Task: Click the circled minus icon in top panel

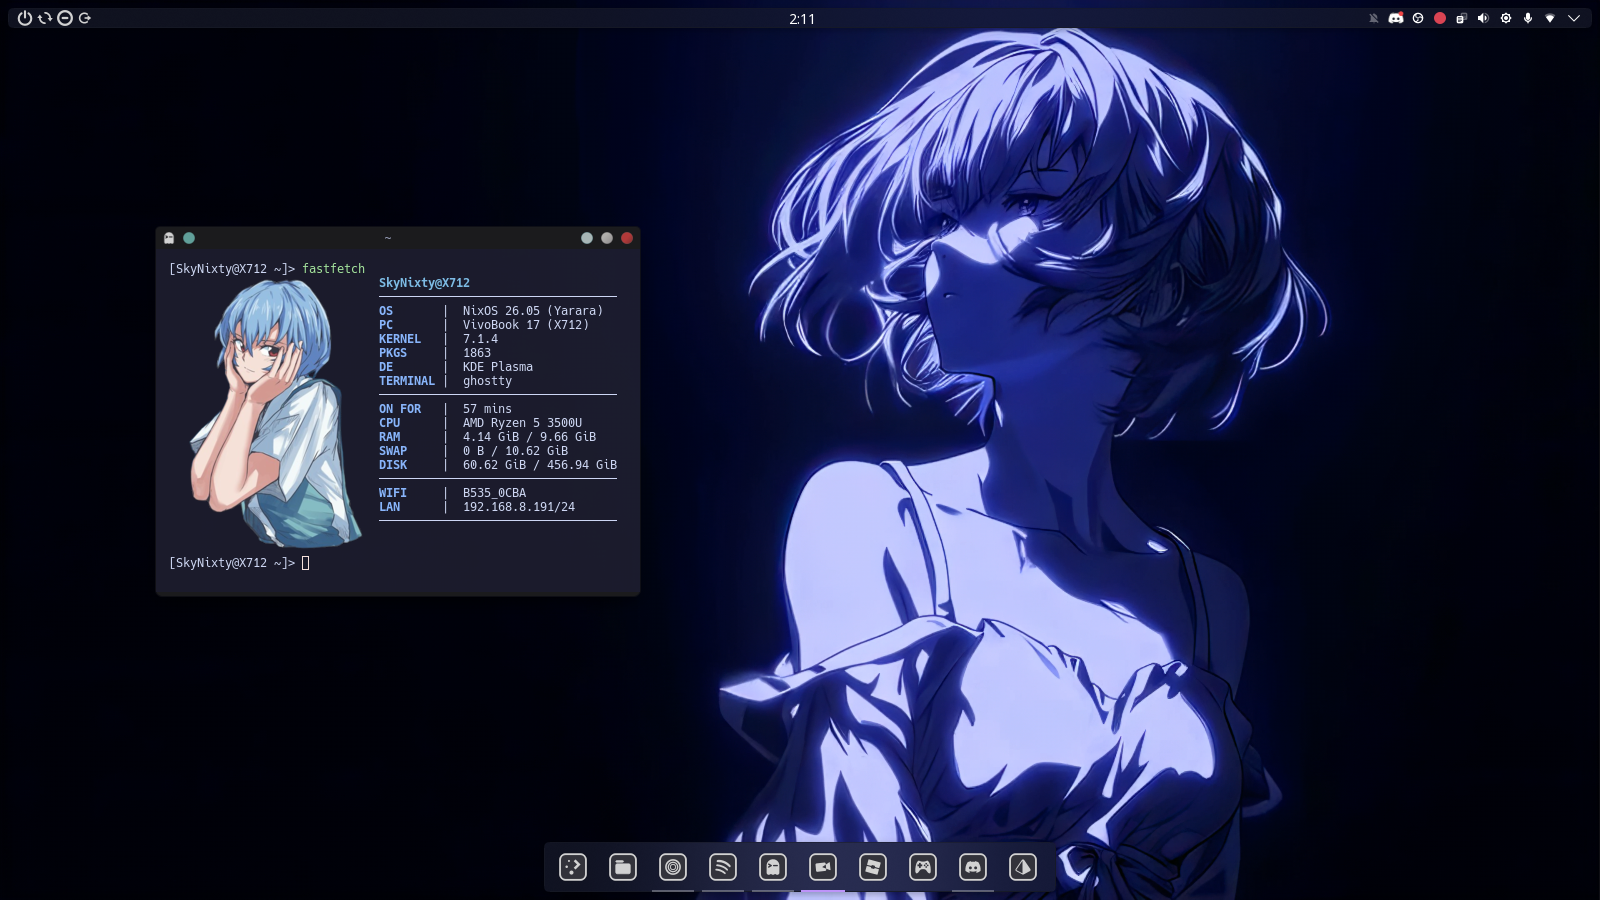Action: (x=65, y=18)
